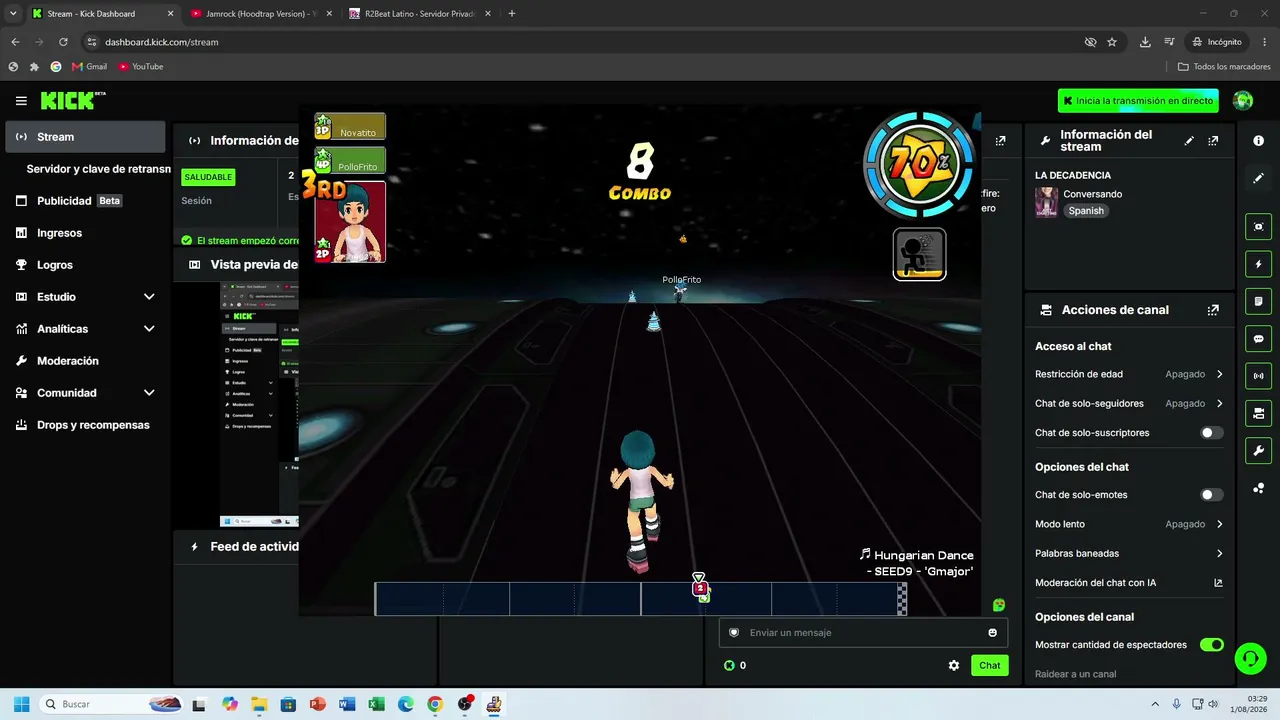Click the broadcast signal icon in the right rail
The width and height of the screenshot is (1280, 720).
1258,376
